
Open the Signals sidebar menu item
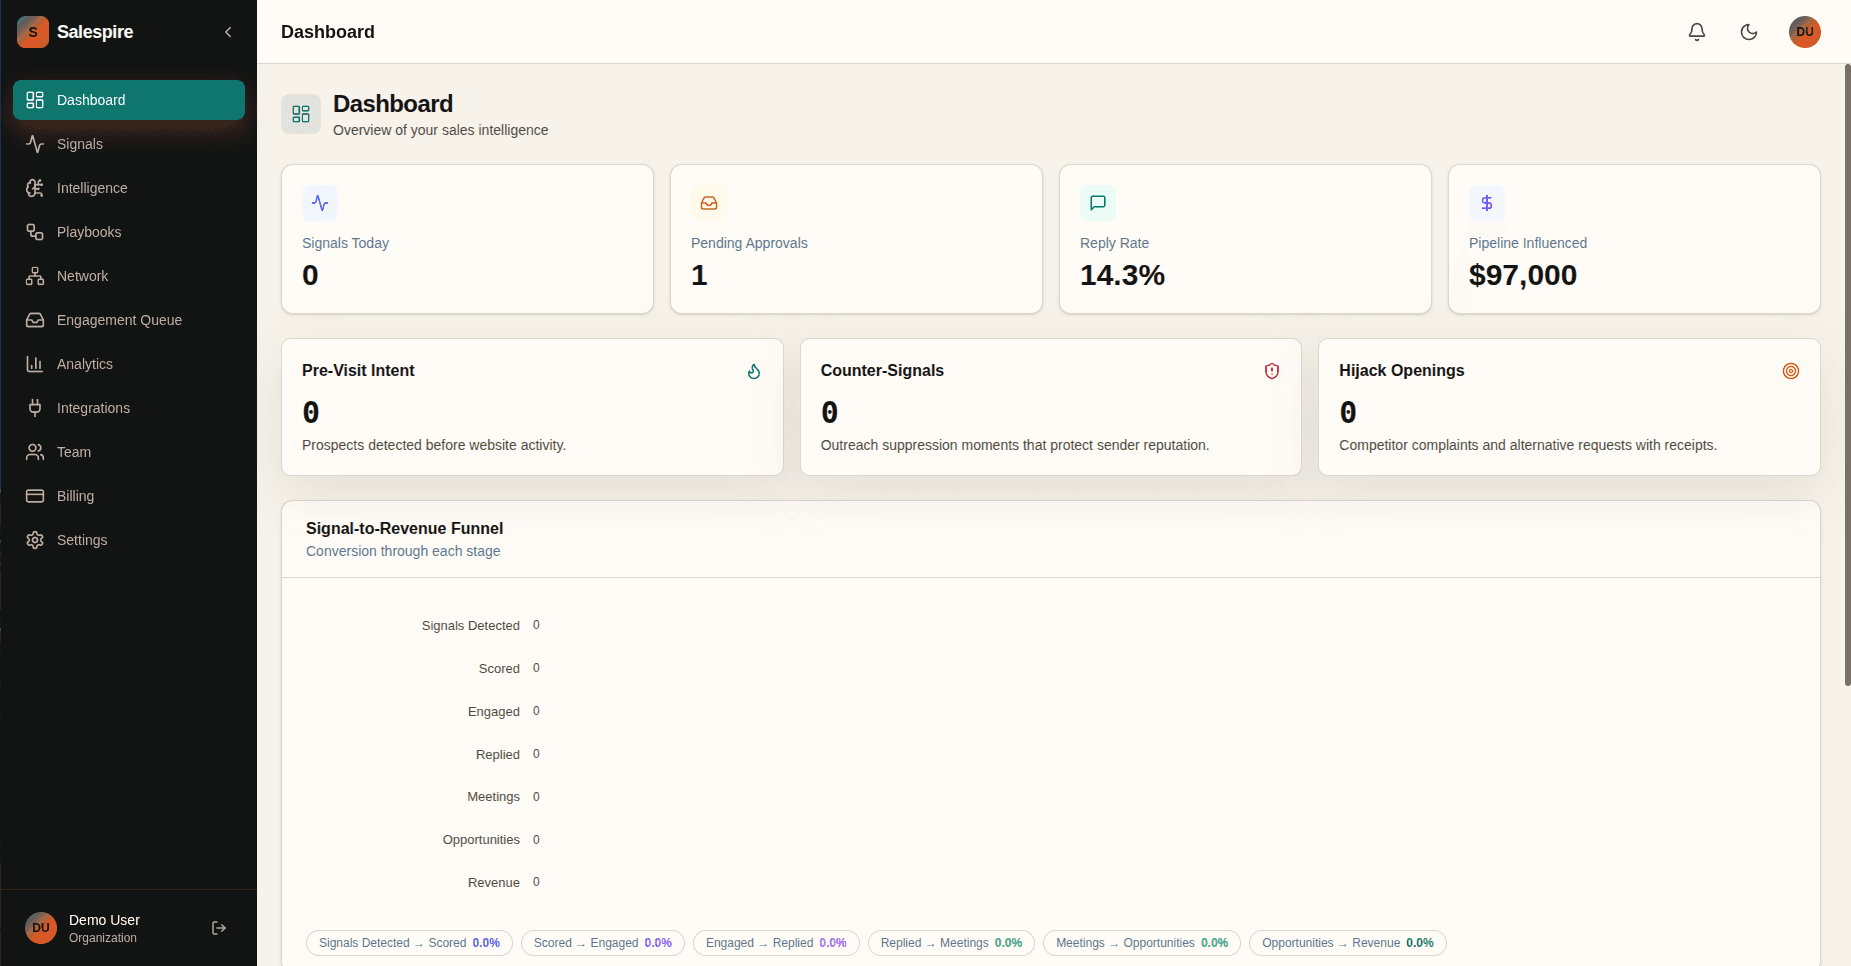pyautogui.click(x=129, y=144)
